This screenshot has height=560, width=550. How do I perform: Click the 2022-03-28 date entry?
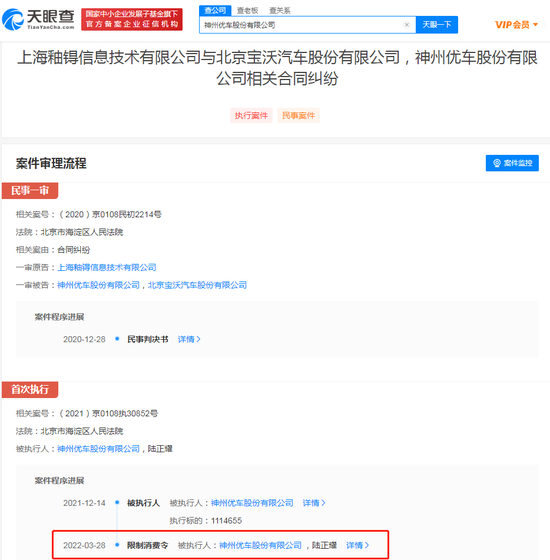tap(84, 545)
